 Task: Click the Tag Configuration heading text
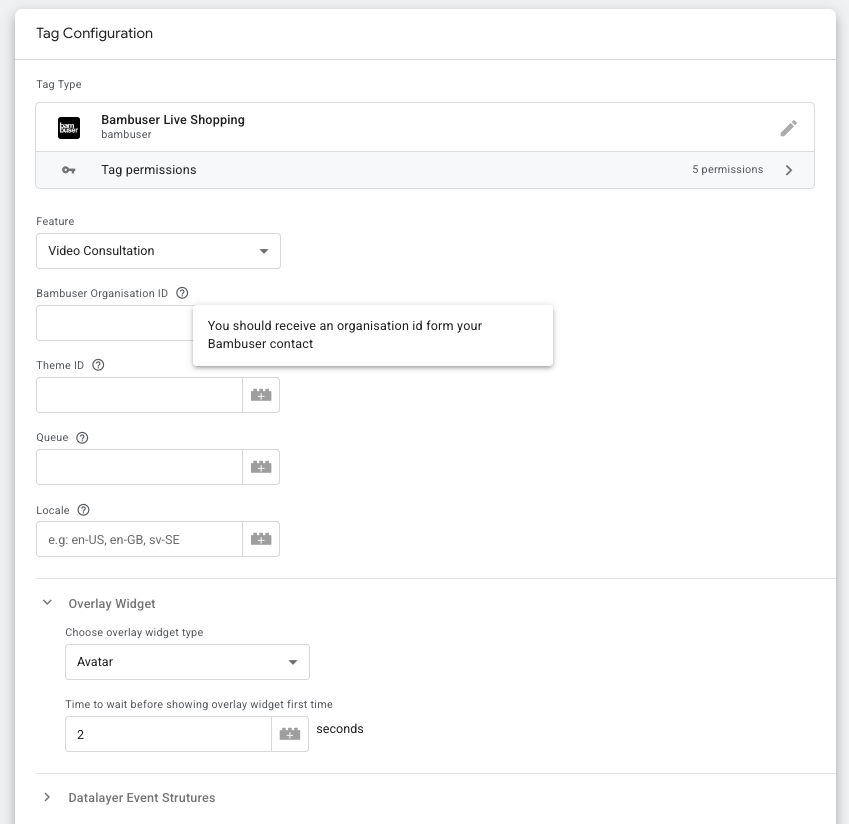[x=95, y=34]
